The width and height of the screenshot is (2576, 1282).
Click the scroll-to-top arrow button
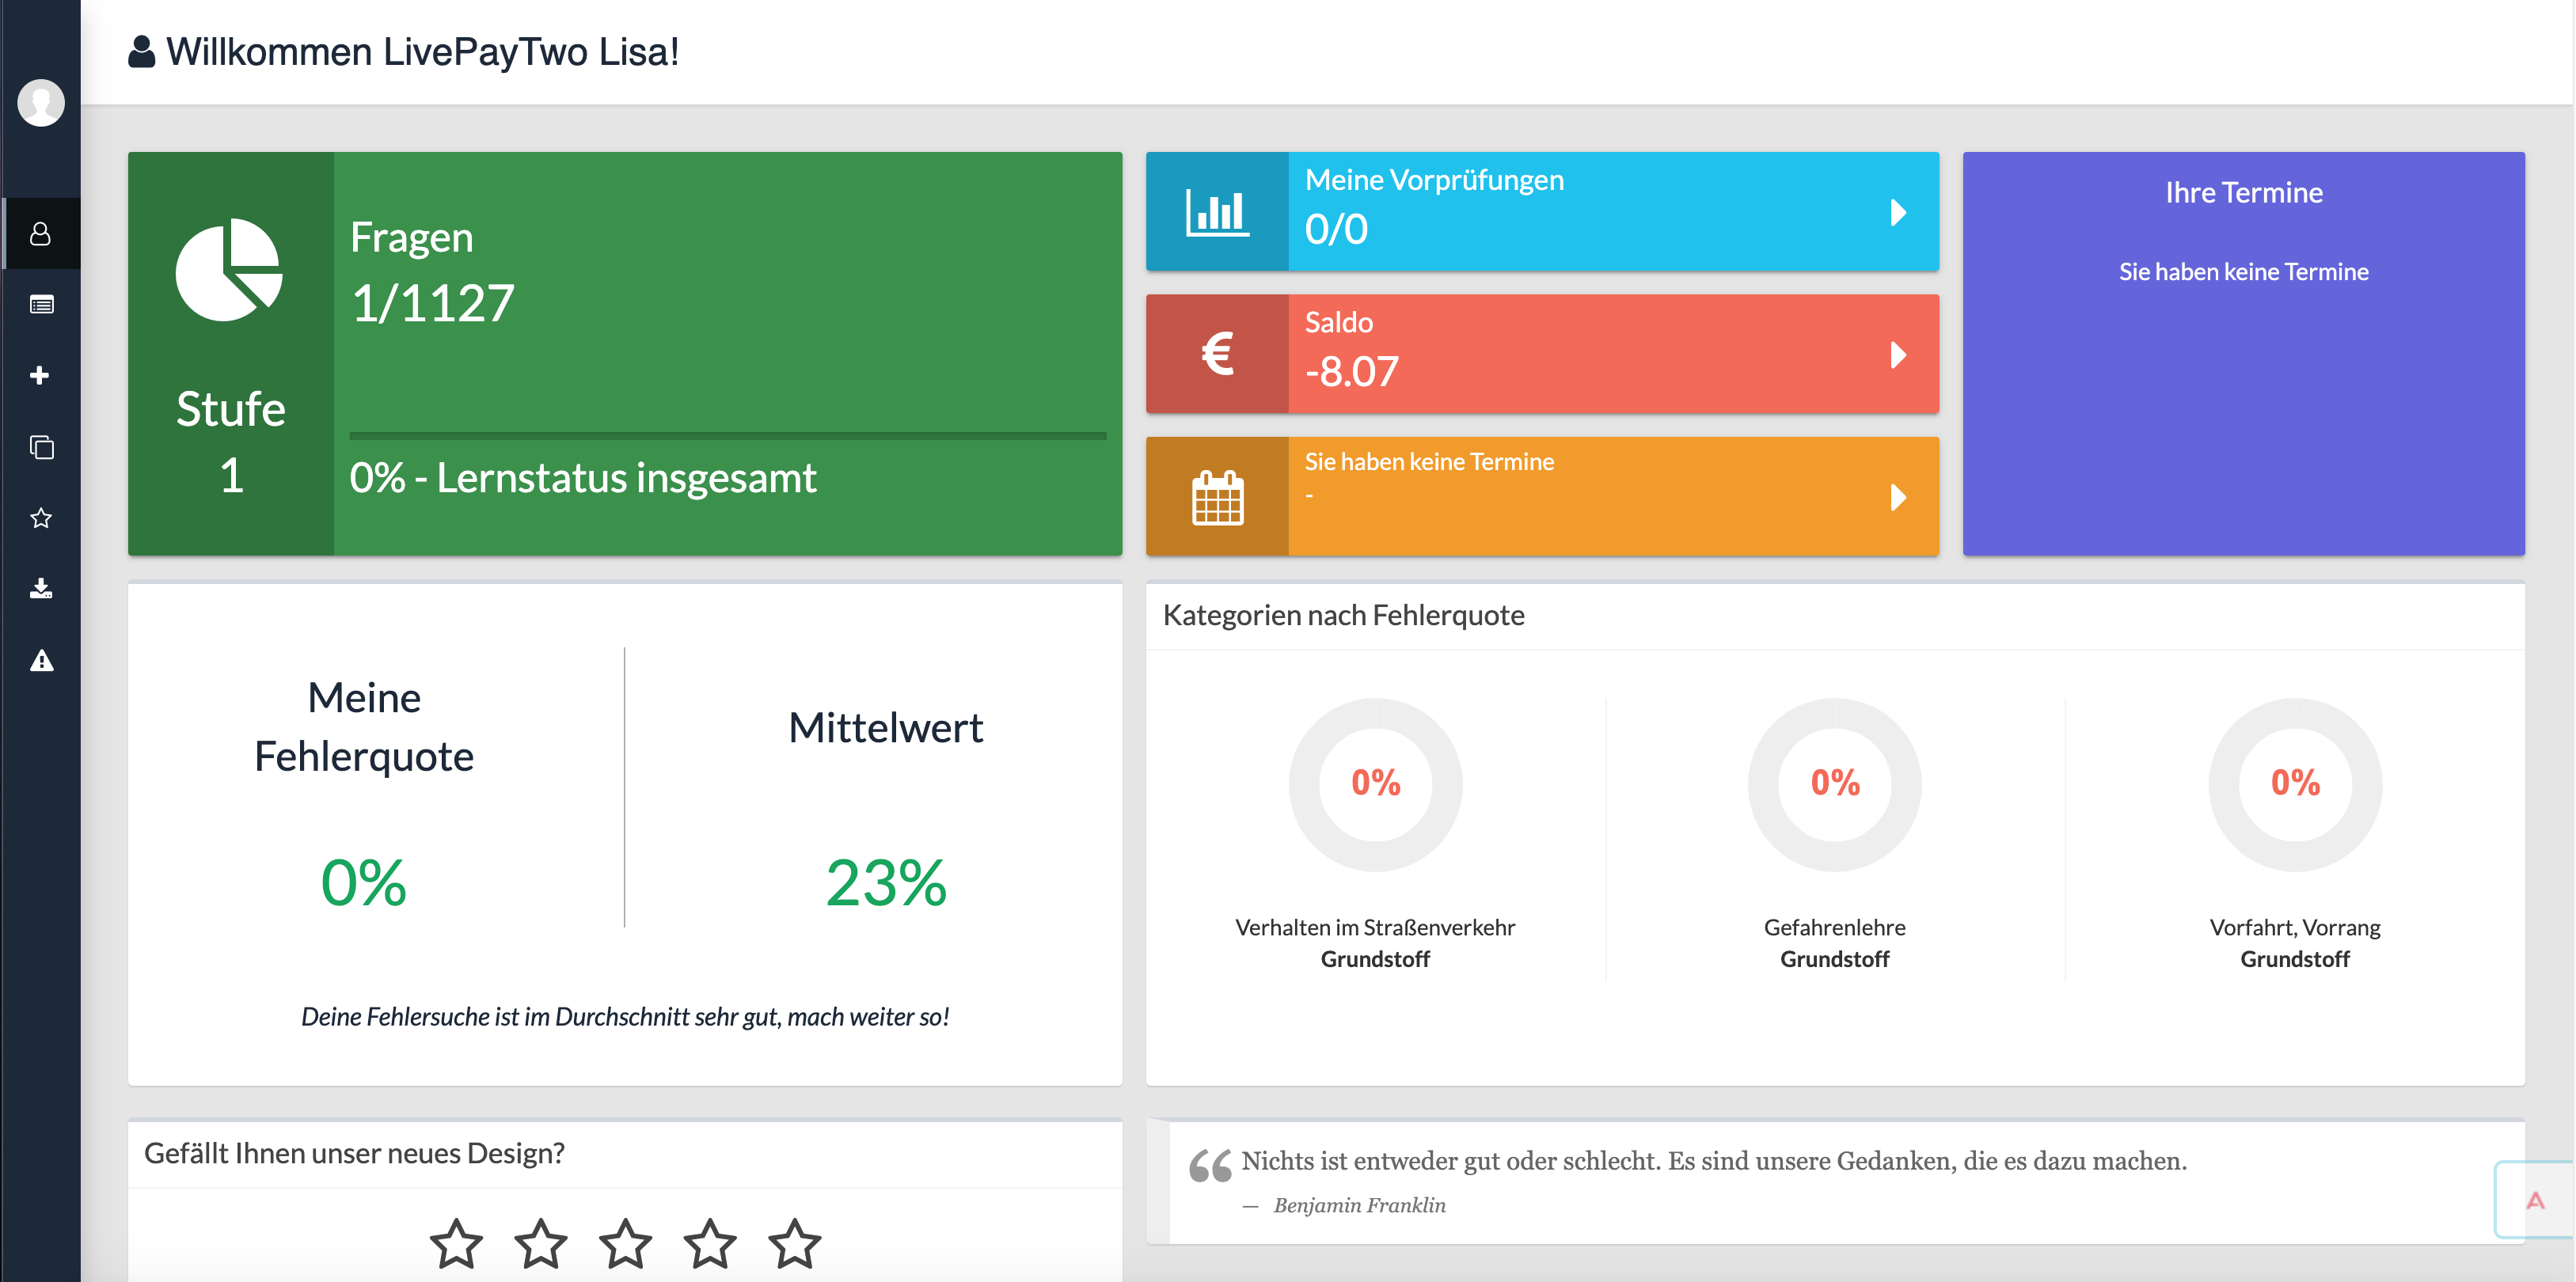tap(2534, 1200)
